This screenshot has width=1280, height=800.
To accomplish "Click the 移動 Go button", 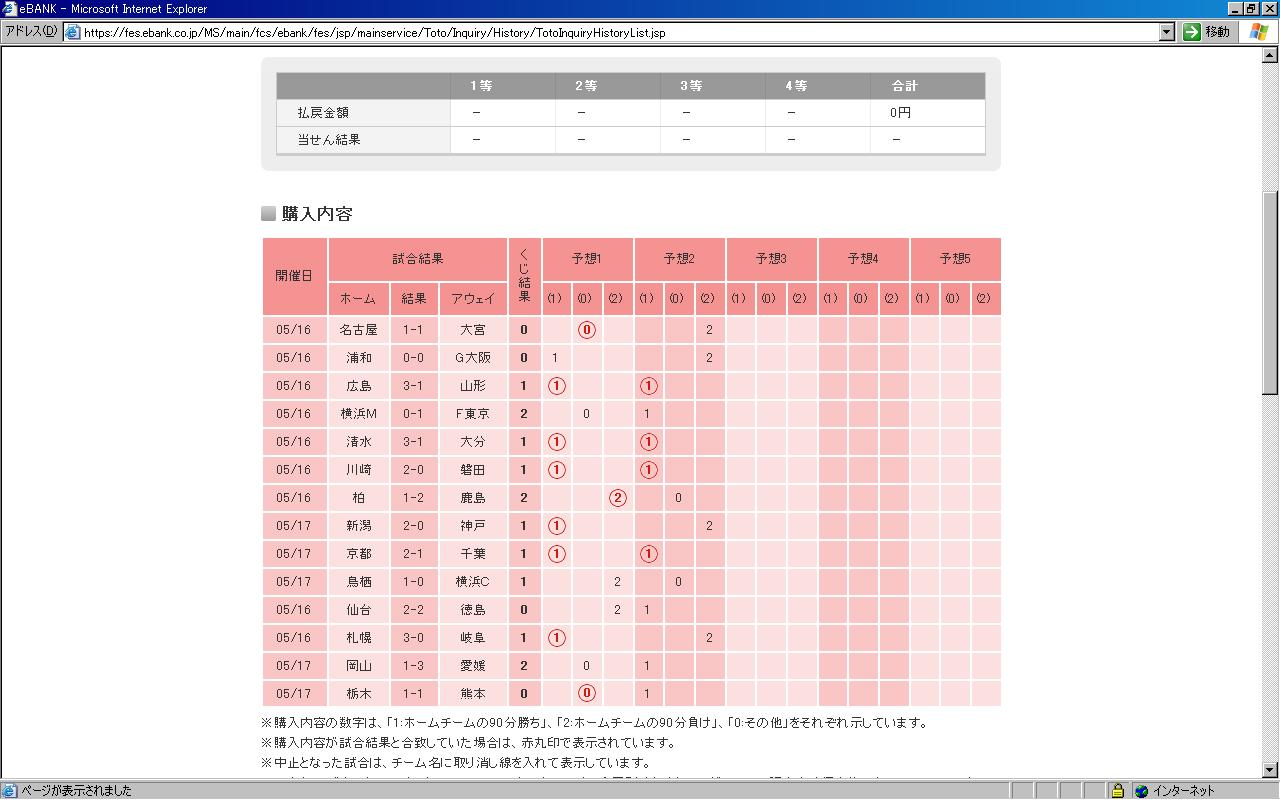I will tap(1207, 32).
